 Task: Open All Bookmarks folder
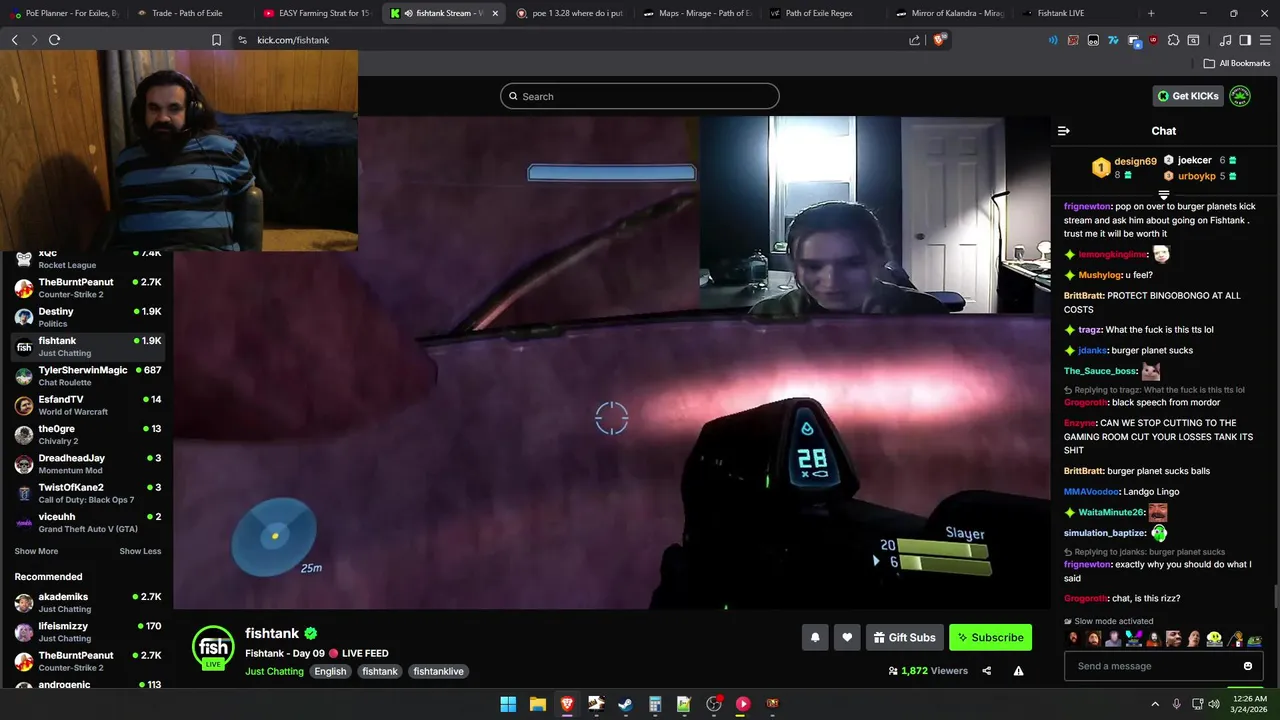(1237, 63)
